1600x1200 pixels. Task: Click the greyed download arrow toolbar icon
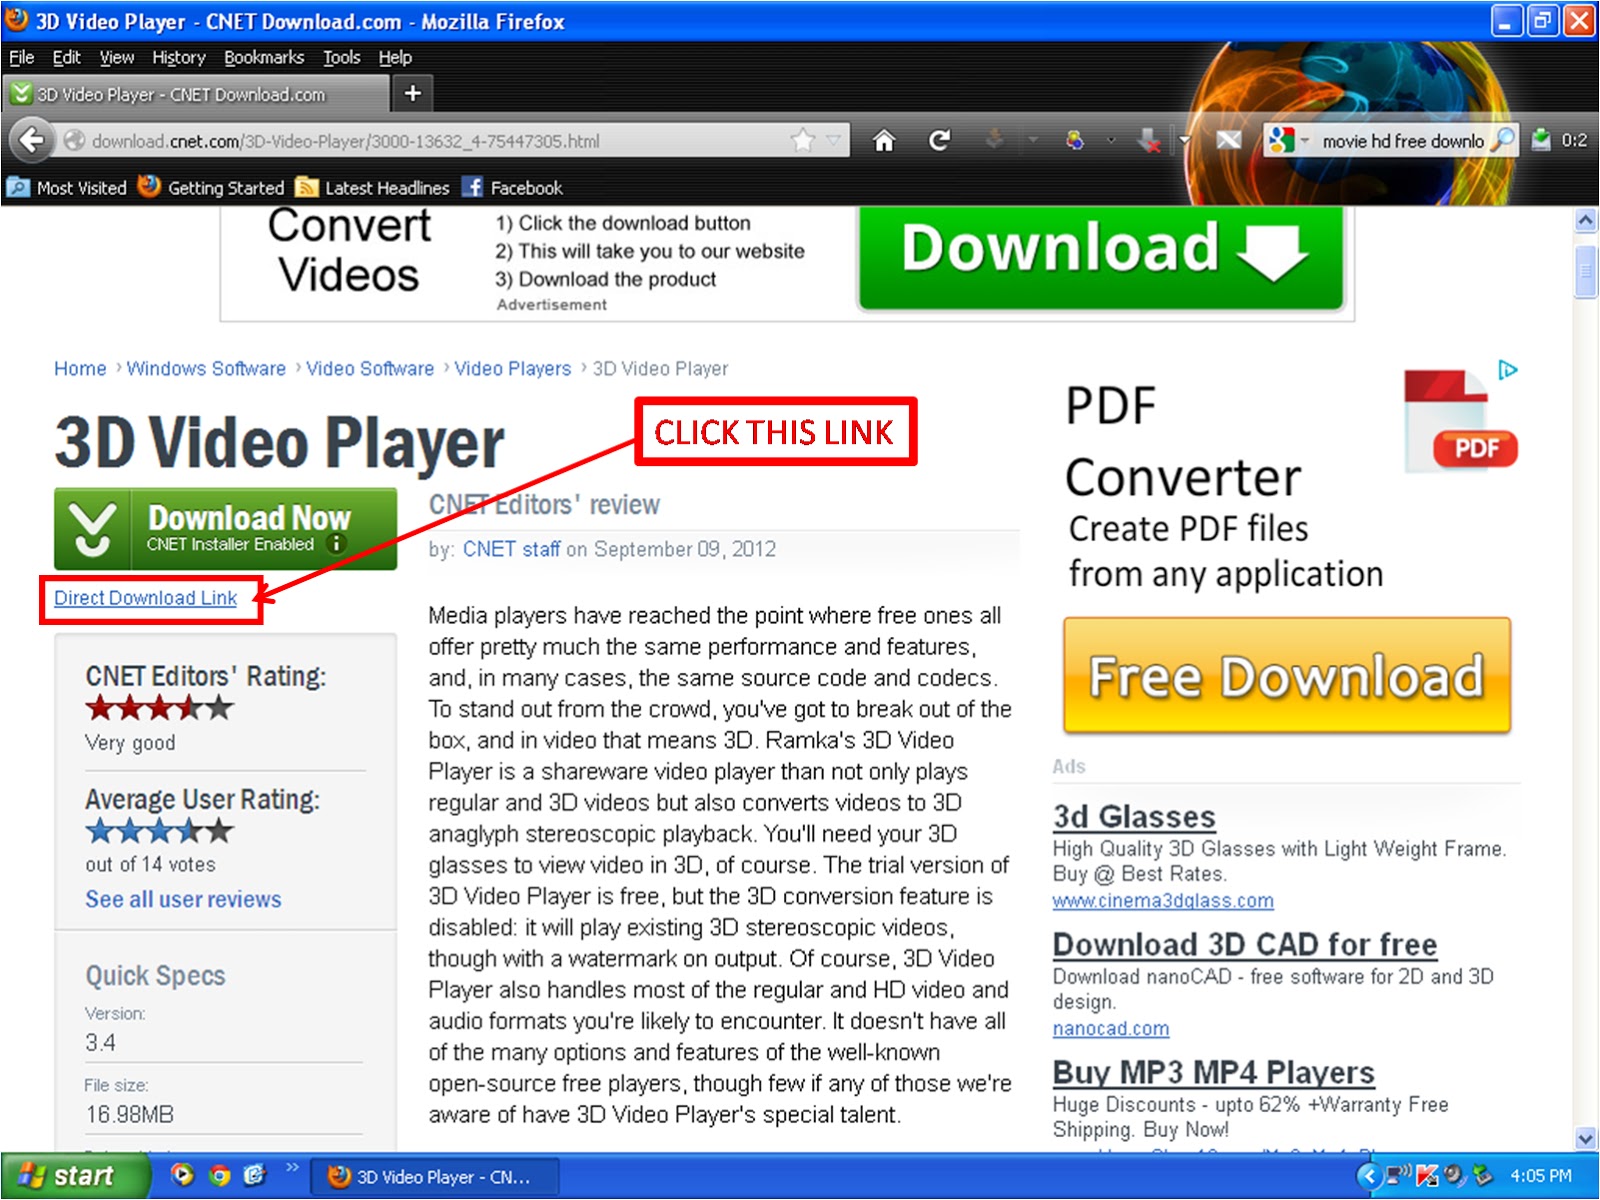click(994, 140)
